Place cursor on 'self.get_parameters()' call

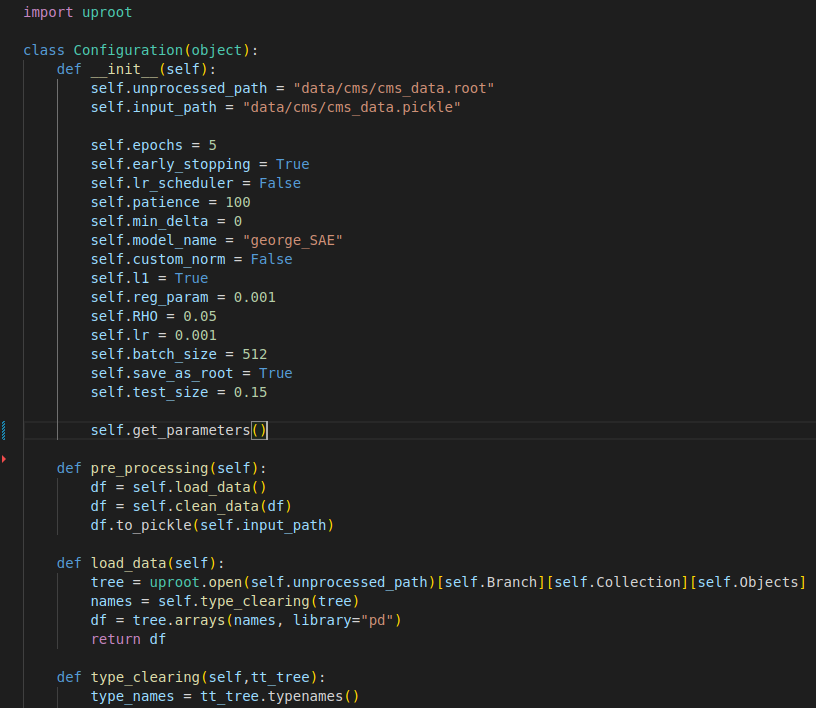coord(178,430)
